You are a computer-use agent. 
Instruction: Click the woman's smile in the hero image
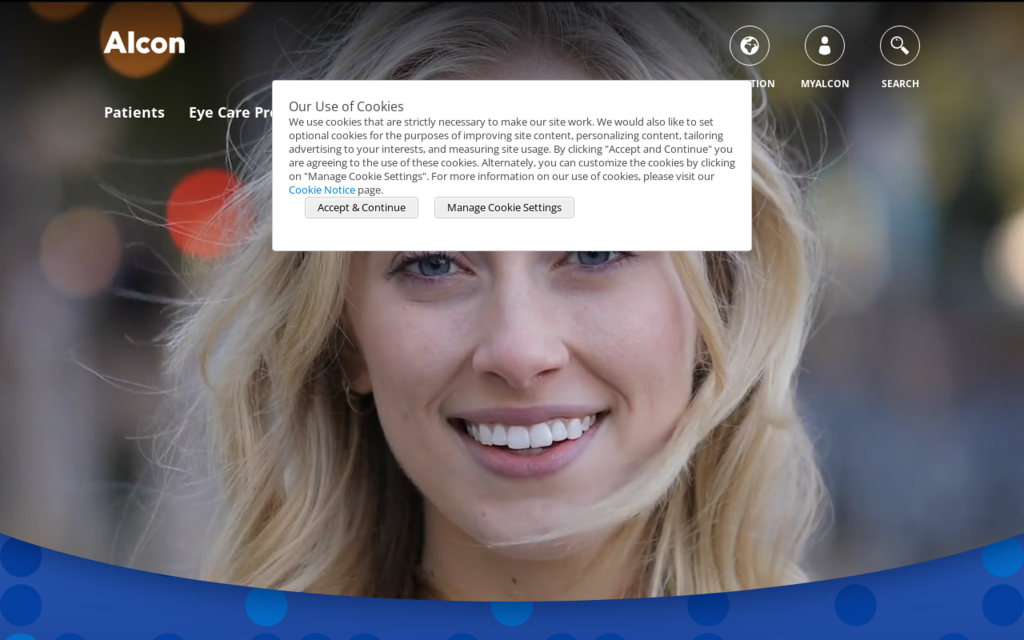tap(527, 433)
